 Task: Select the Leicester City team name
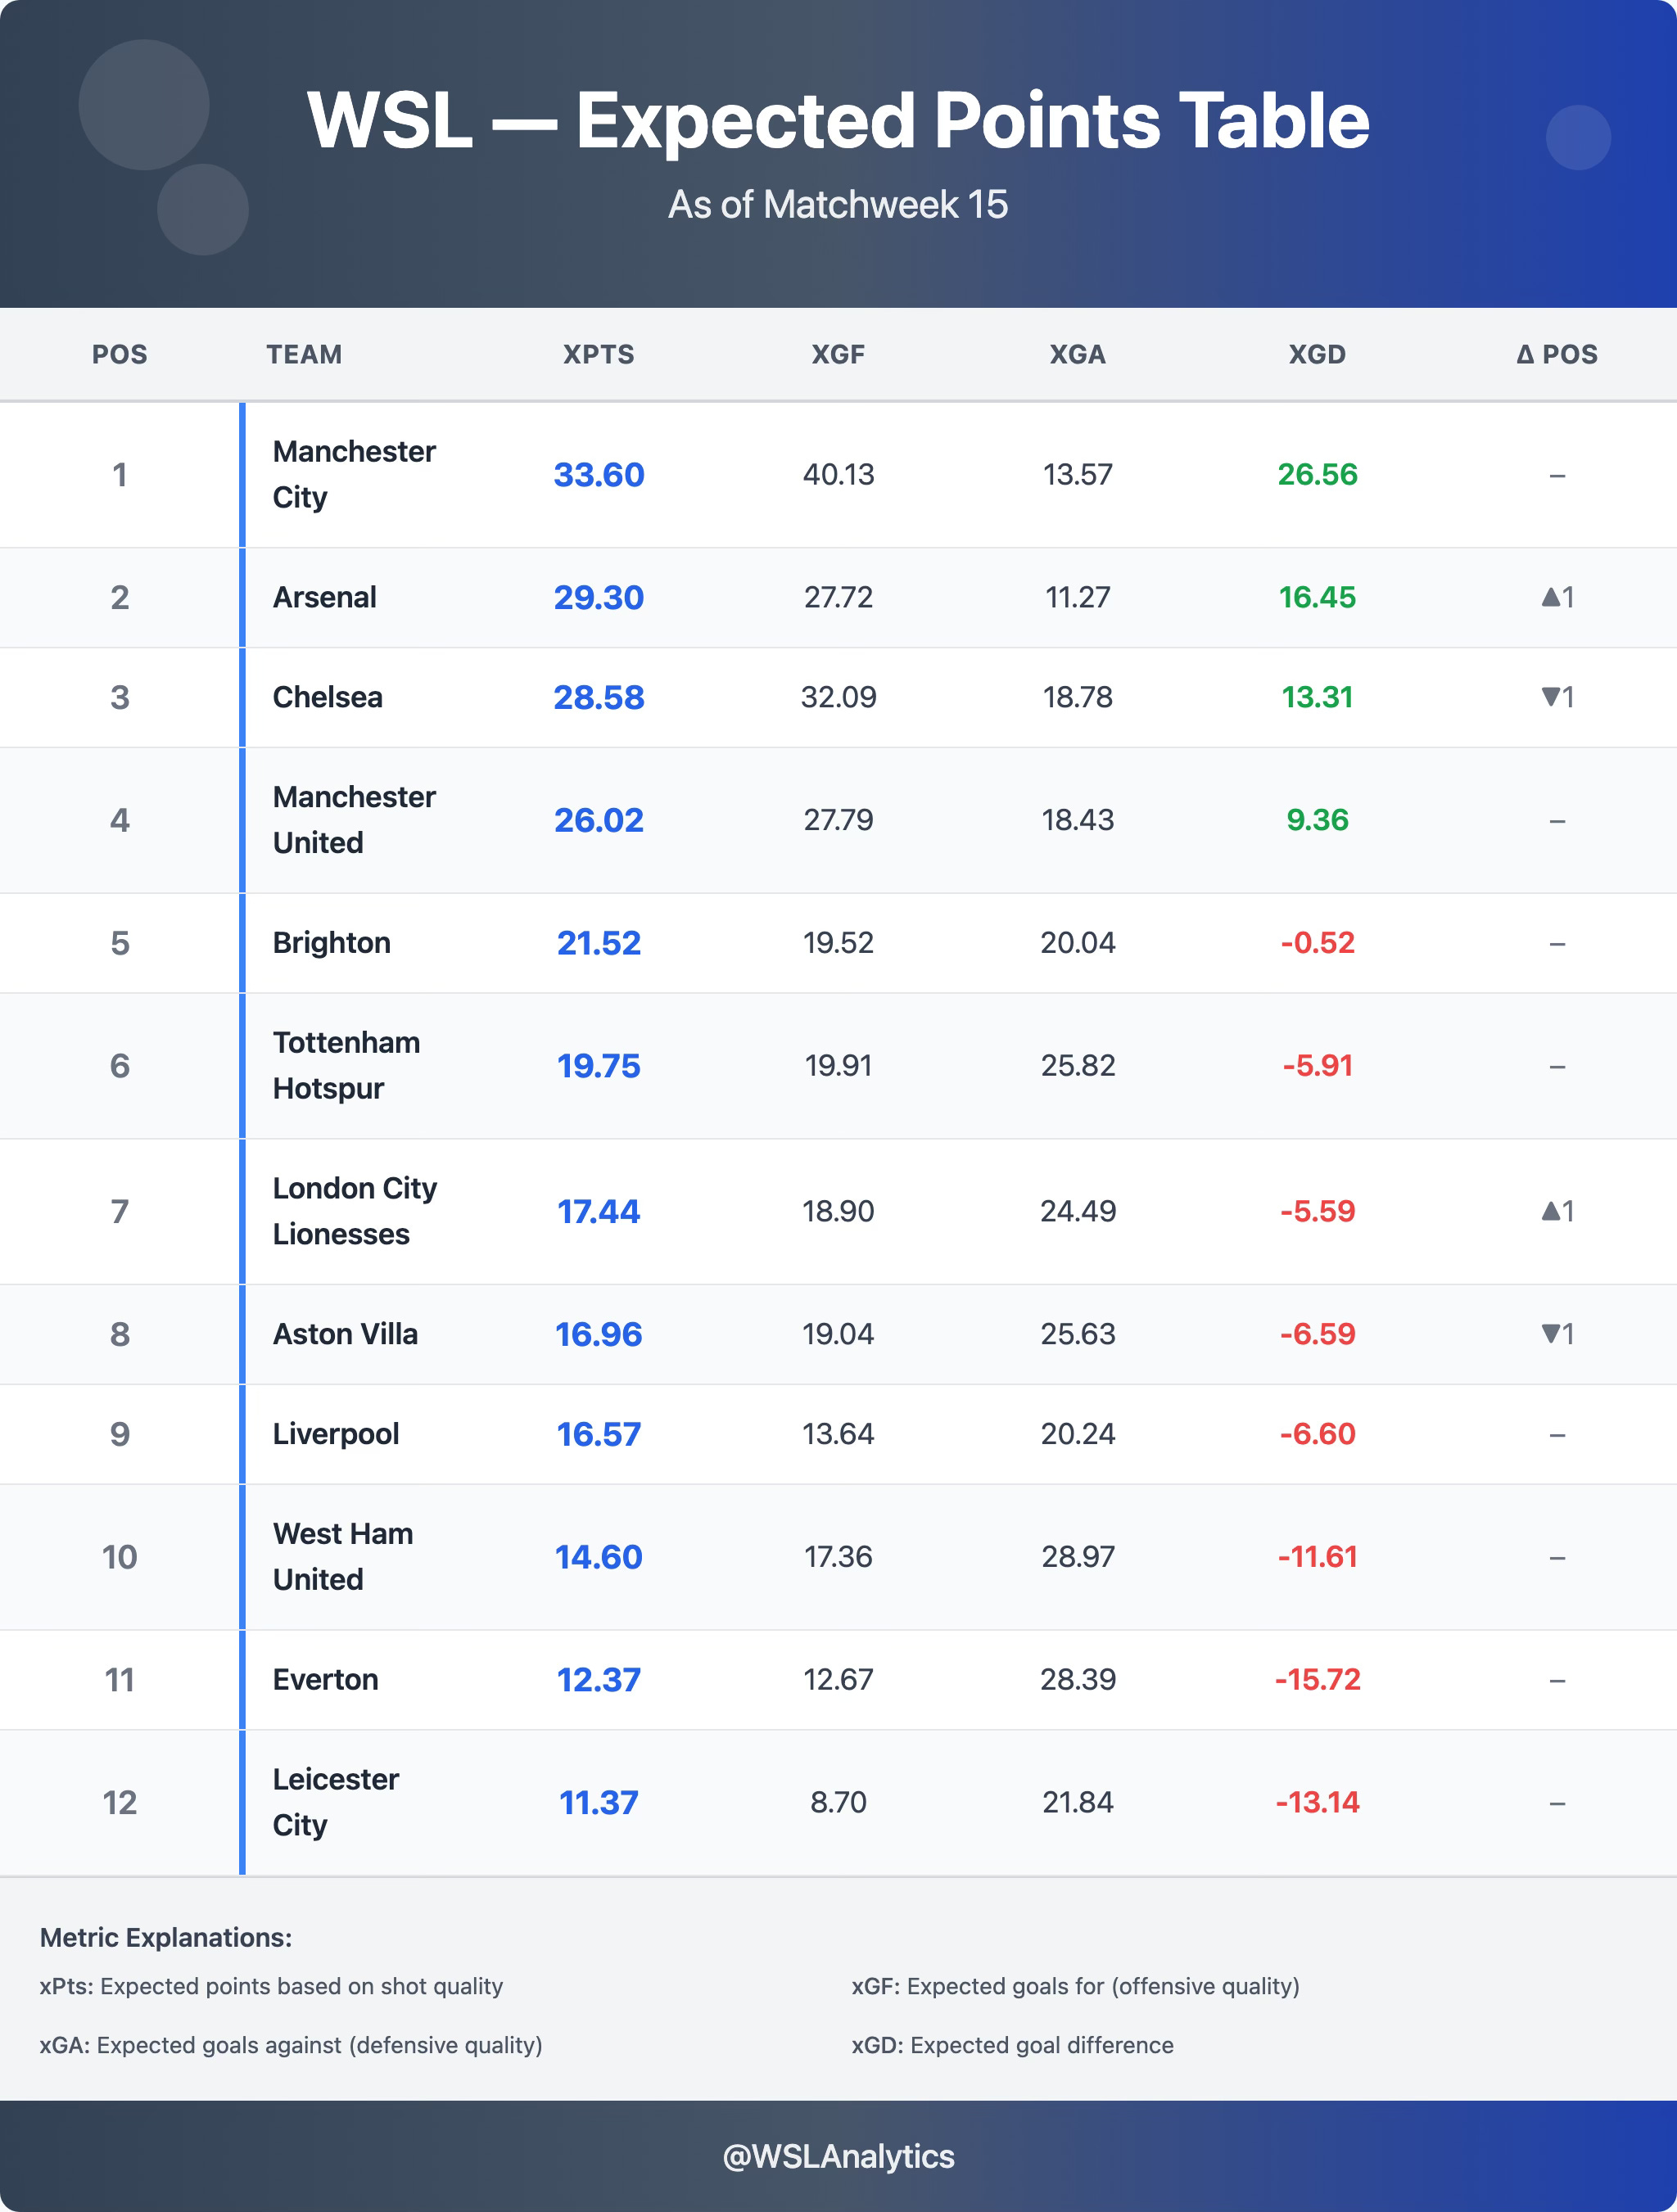pyautogui.click(x=336, y=1802)
